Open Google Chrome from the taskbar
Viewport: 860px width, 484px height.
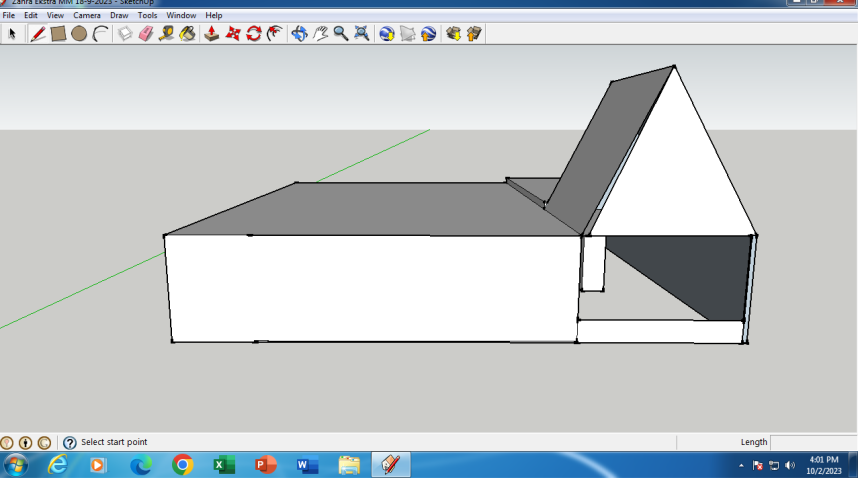(x=182, y=465)
